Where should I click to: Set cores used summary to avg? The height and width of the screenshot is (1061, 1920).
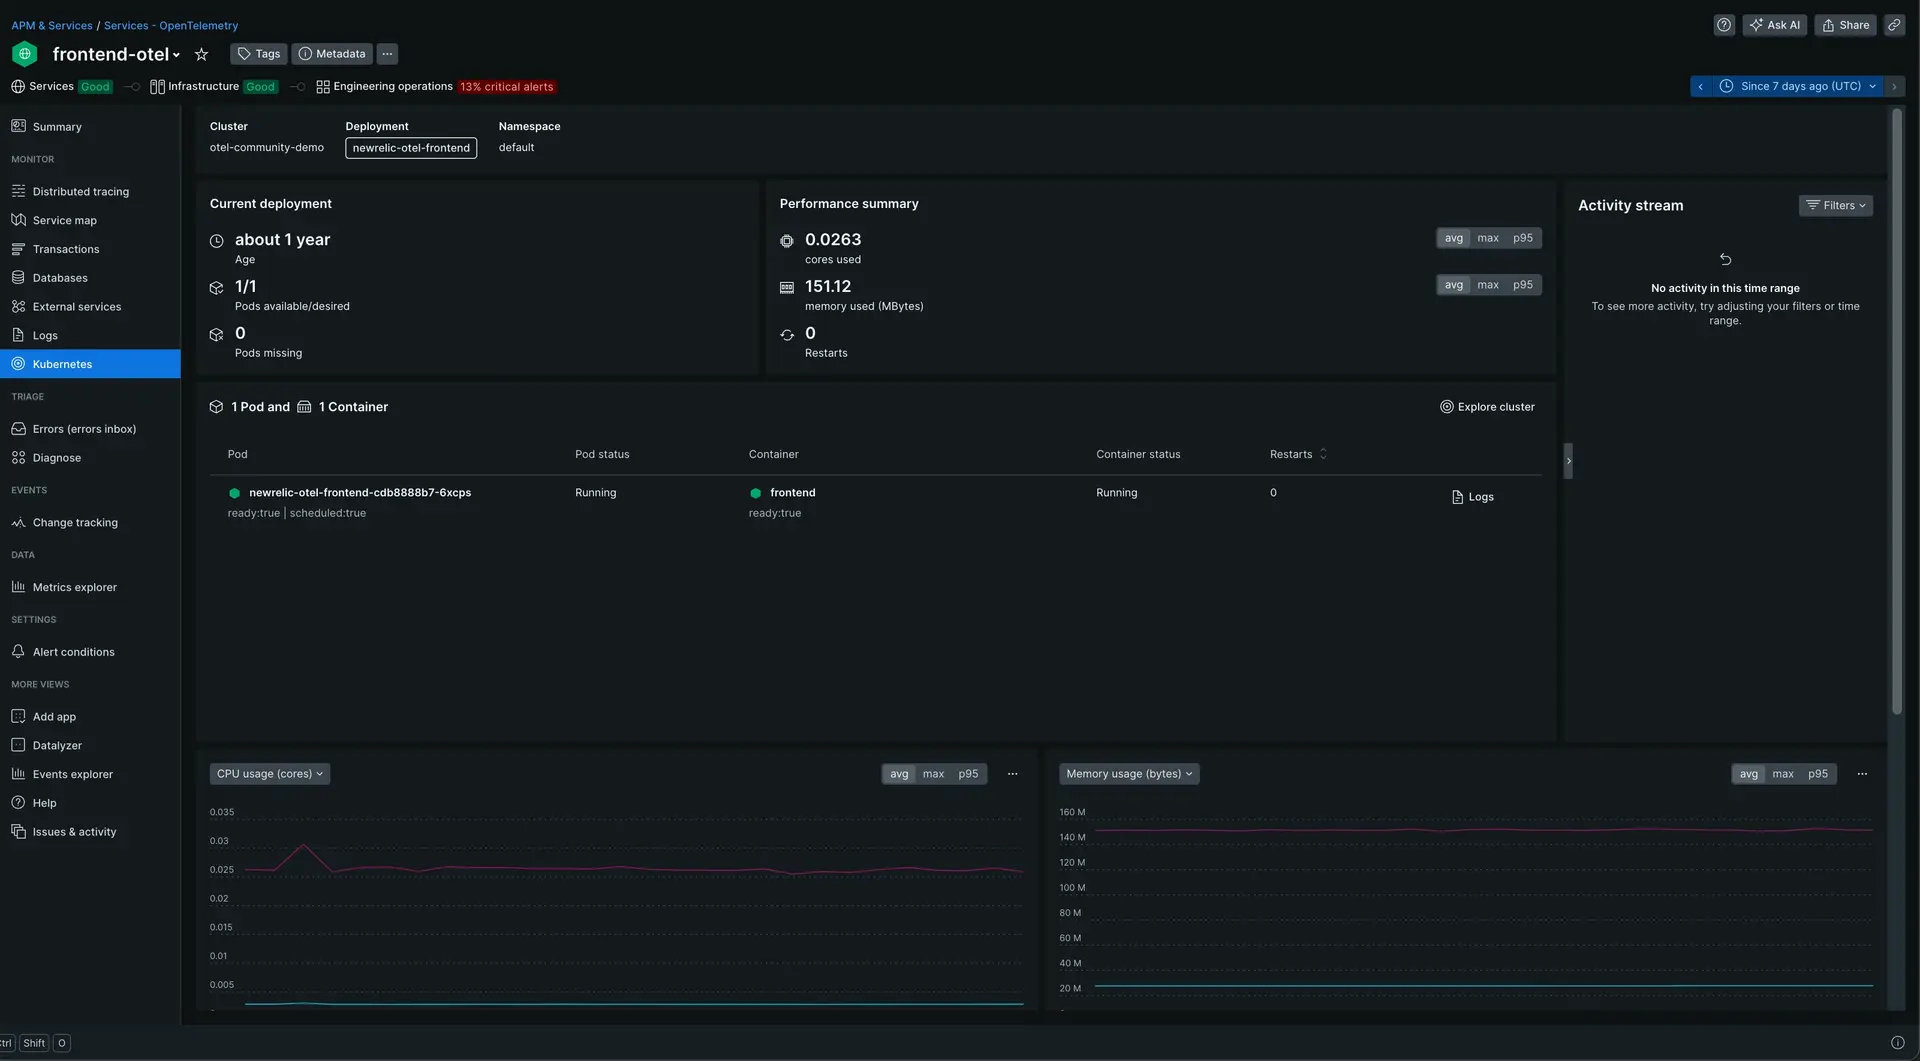click(x=1453, y=238)
